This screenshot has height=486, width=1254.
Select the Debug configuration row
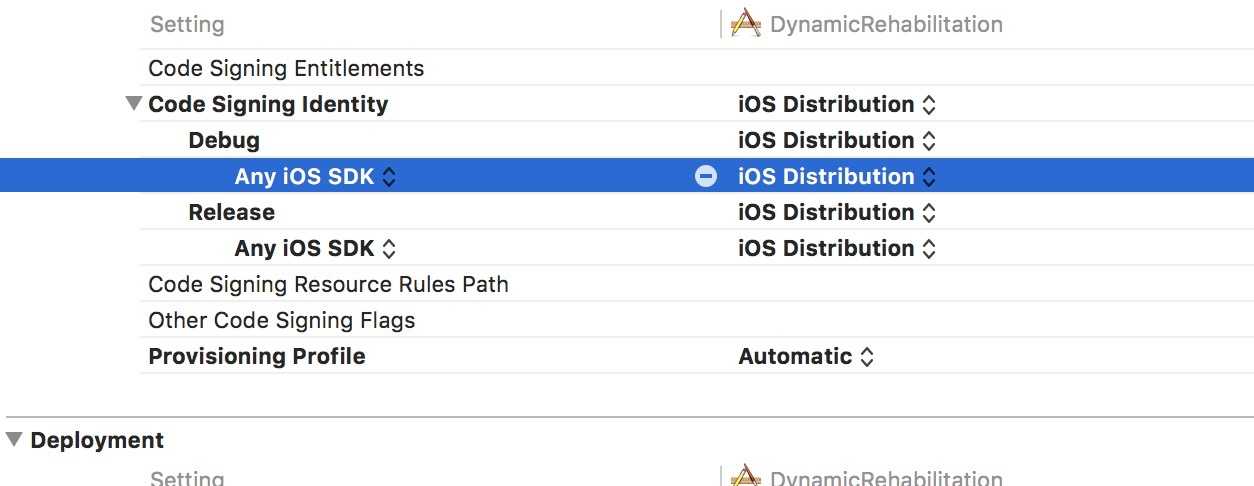[x=224, y=140]
